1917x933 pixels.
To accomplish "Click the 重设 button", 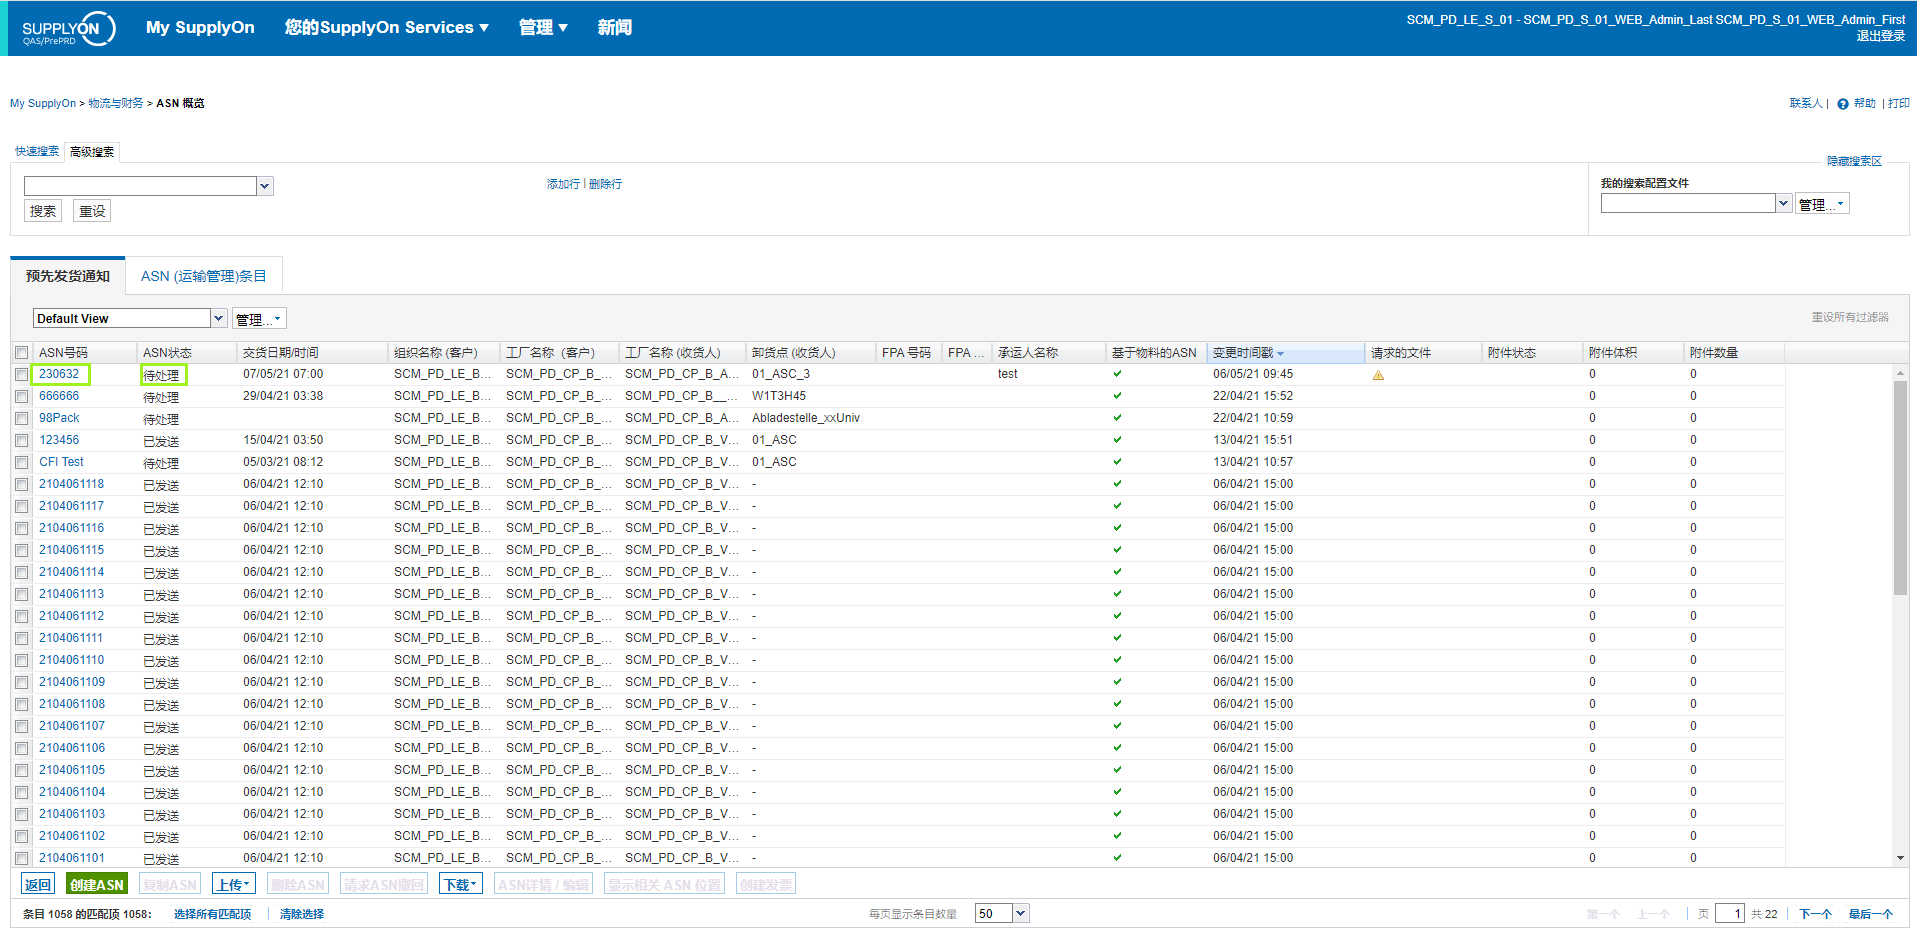I will click(92, 211).
